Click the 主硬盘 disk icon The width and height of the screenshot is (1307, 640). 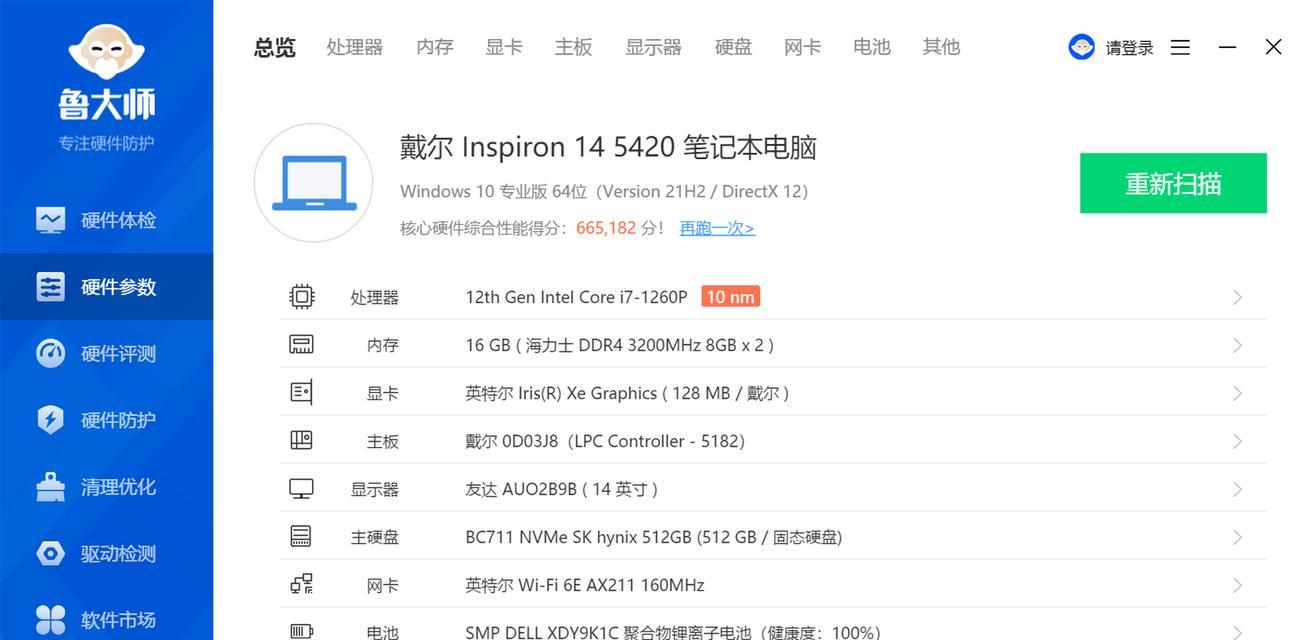click(x=301, y=537)
